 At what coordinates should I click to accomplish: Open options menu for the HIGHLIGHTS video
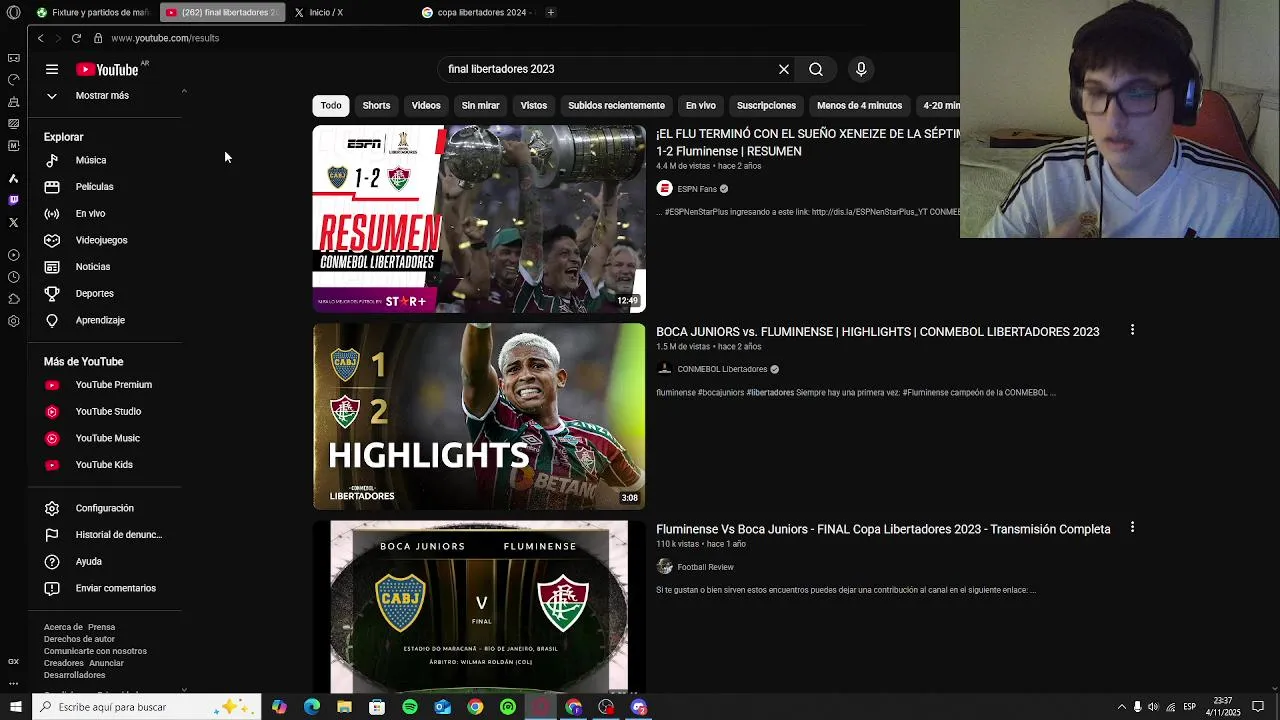click(x=1132, y=330)
